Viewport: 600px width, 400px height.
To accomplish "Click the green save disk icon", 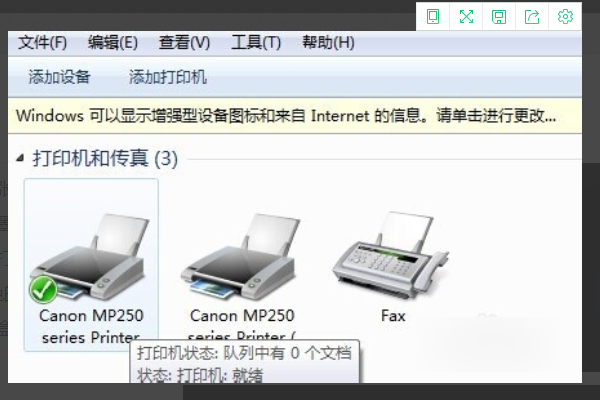I will [x=499, y=17].
